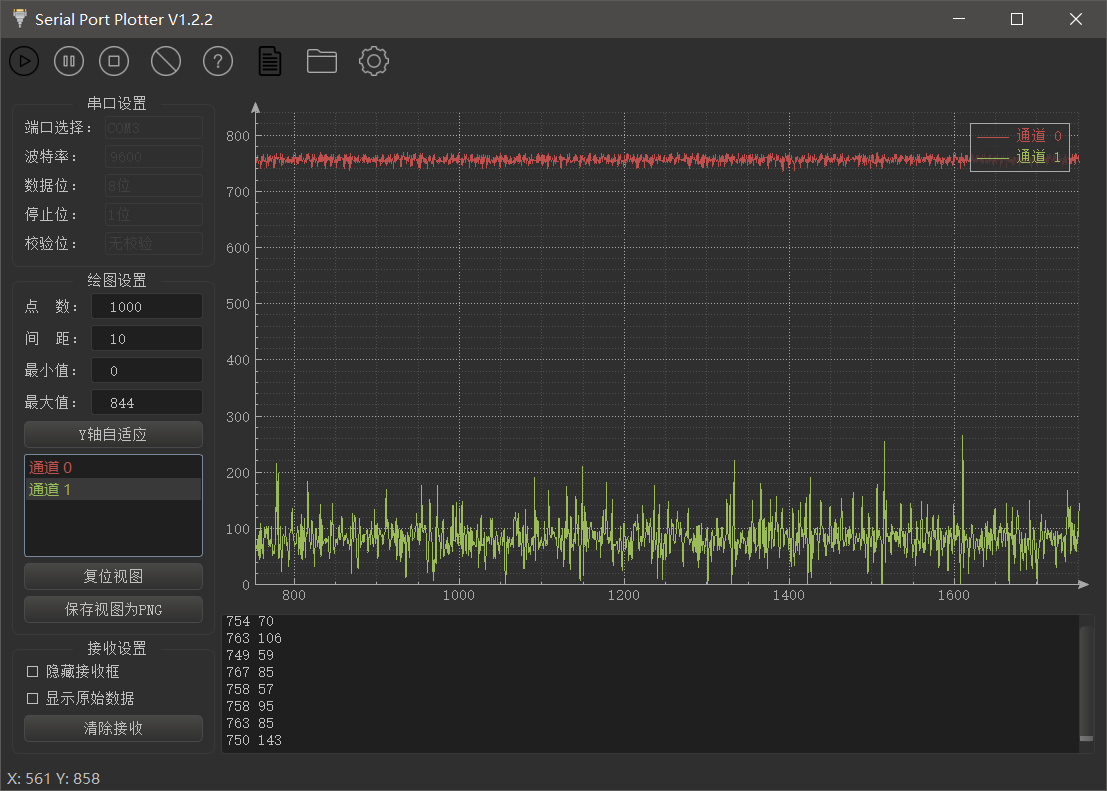Open the settings gear icon
This screenshot has width=1107, height=791.
tap(373, 61)
